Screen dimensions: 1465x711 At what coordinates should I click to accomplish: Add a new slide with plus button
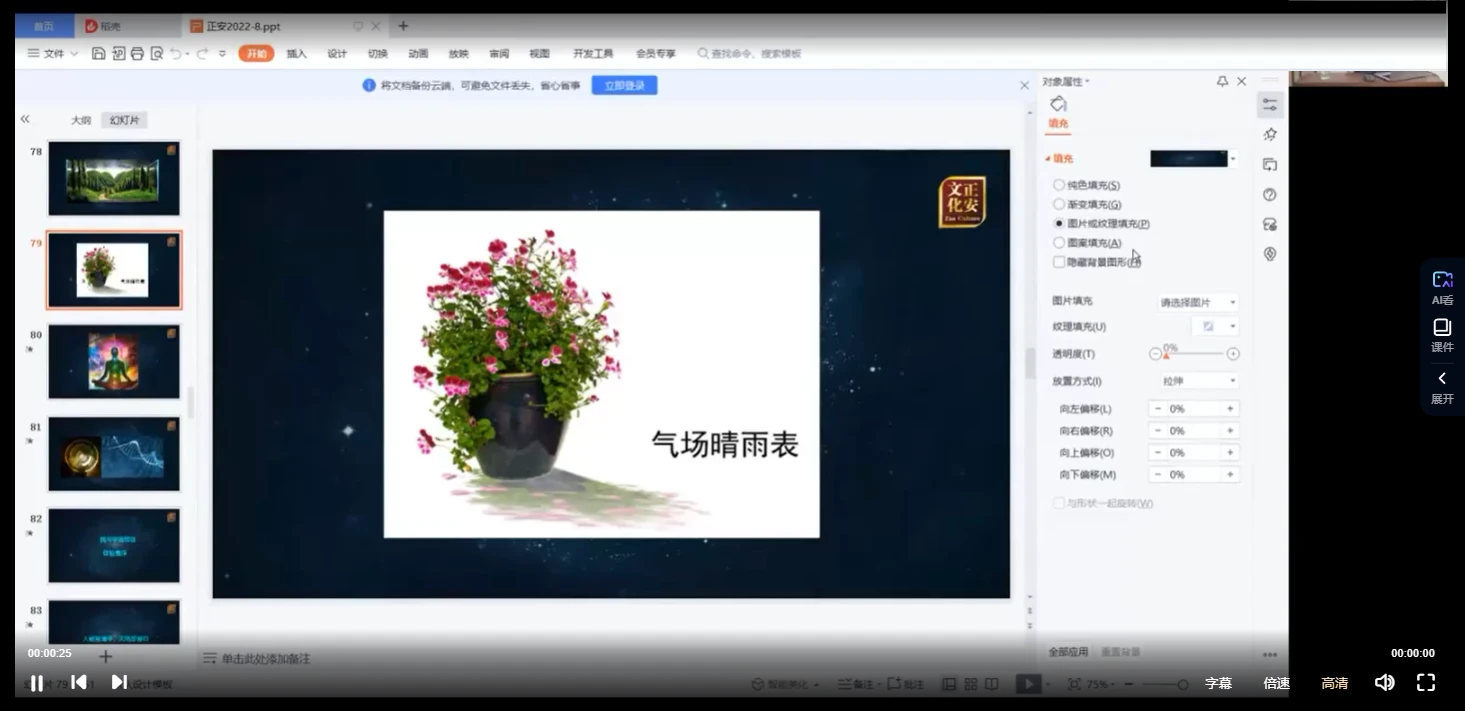pos(105,657)
